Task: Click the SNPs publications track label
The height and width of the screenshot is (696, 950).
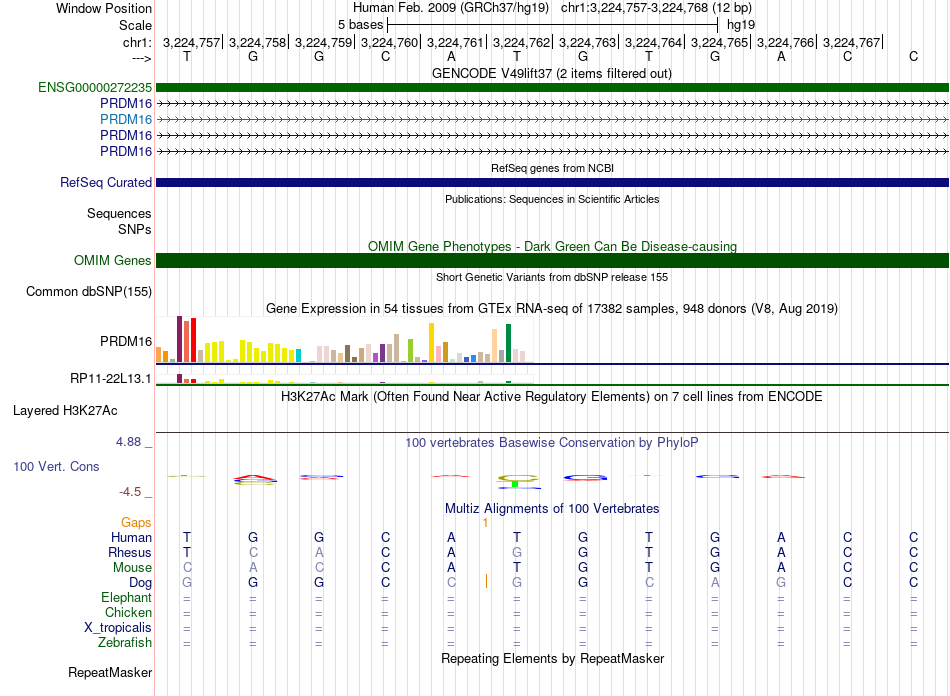Action: tap(135, 229)
